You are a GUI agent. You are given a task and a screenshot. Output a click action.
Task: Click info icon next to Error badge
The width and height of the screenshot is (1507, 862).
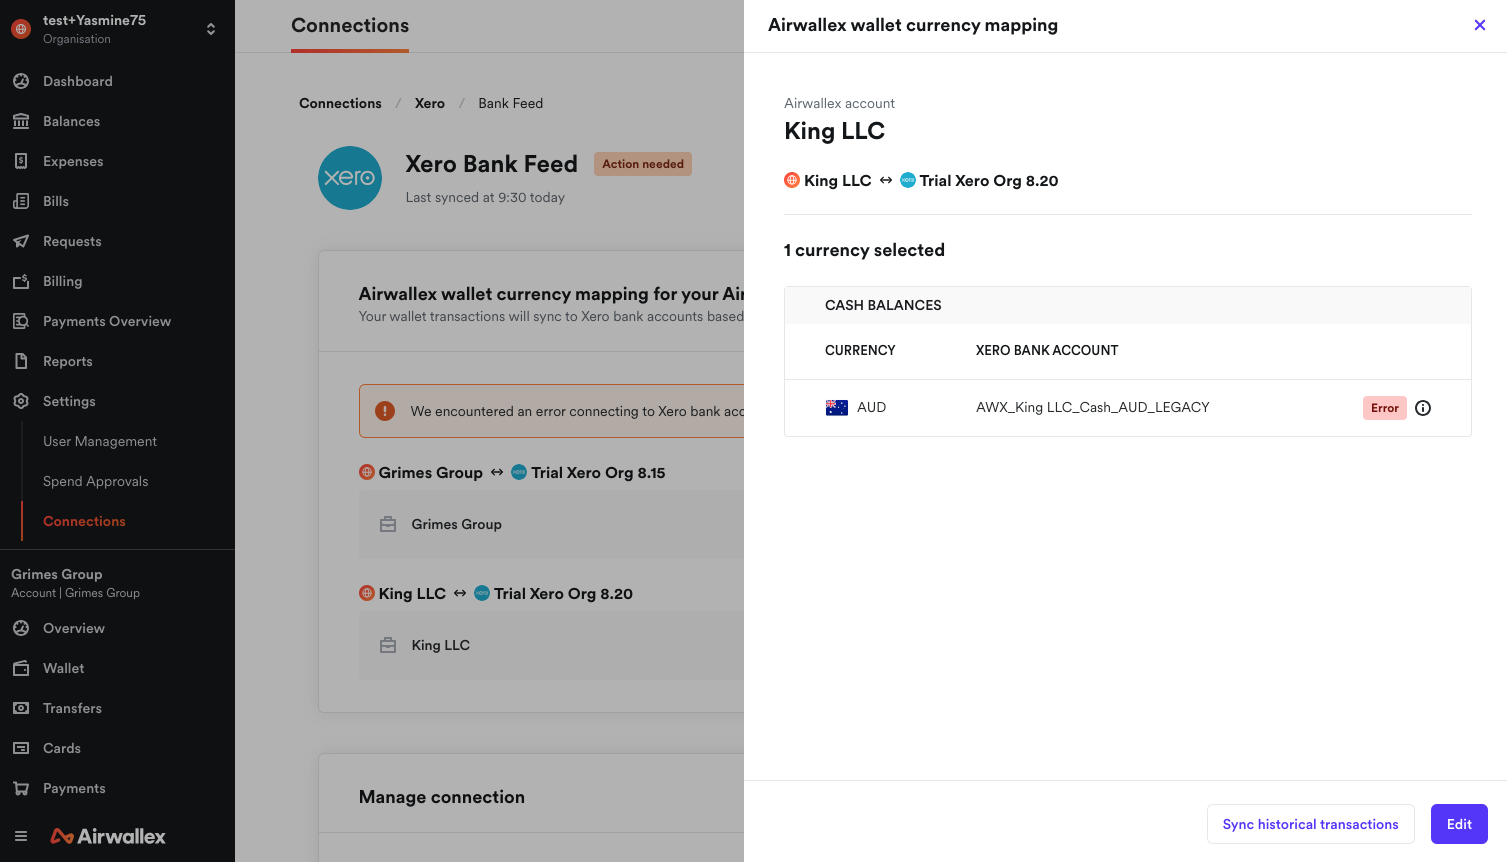tap(1423, 408)
